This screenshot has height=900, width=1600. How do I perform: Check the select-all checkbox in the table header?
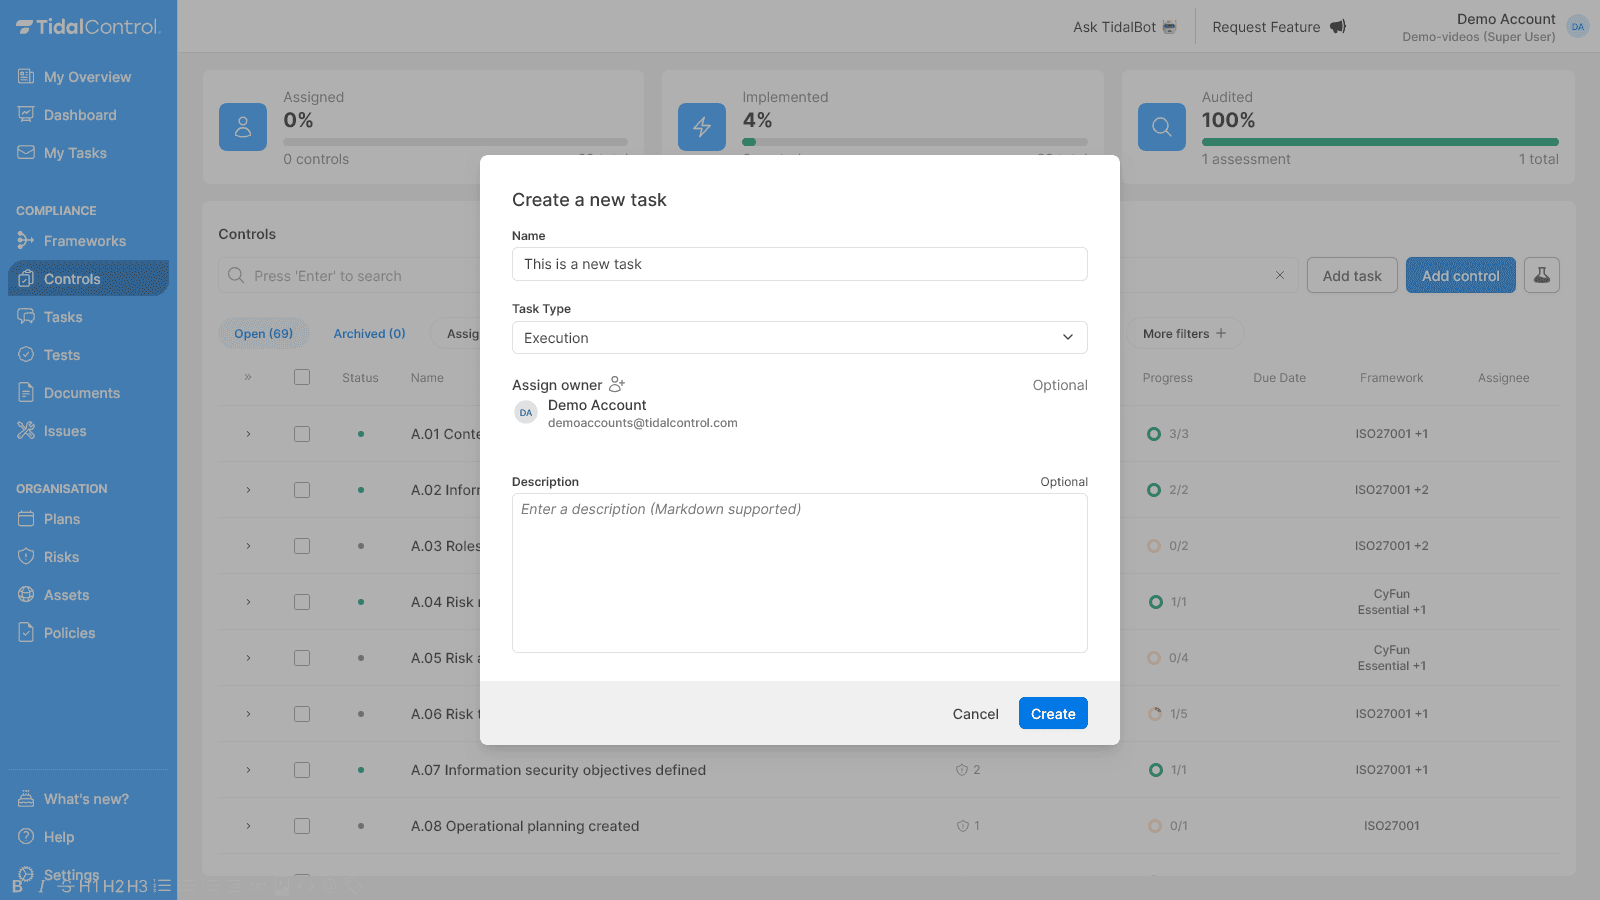click(302, 377)
